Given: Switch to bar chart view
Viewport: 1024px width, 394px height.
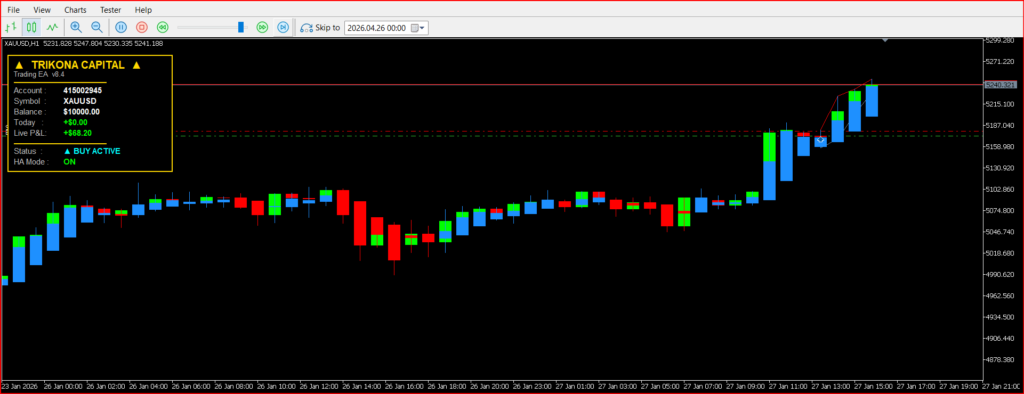Looking at the screenshot, I should coord(10,27).
